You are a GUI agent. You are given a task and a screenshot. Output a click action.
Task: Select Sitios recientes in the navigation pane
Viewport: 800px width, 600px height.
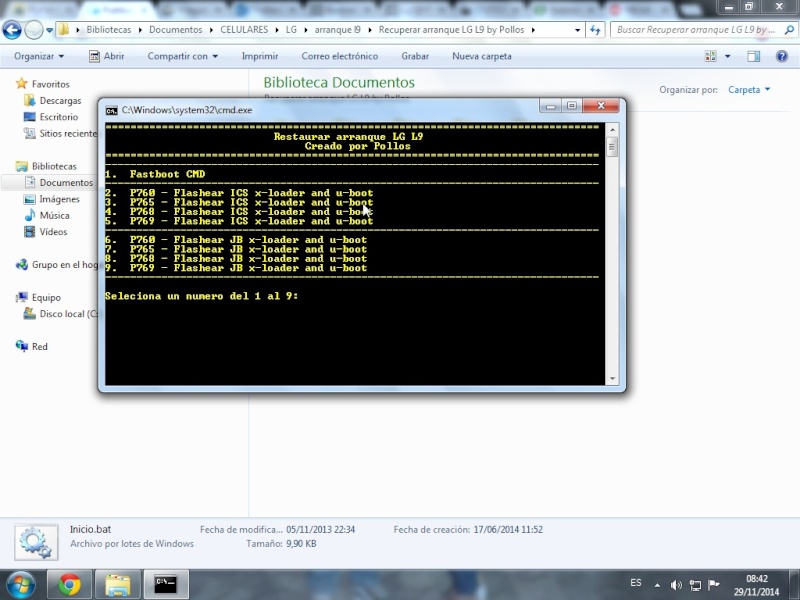(67, 133)
